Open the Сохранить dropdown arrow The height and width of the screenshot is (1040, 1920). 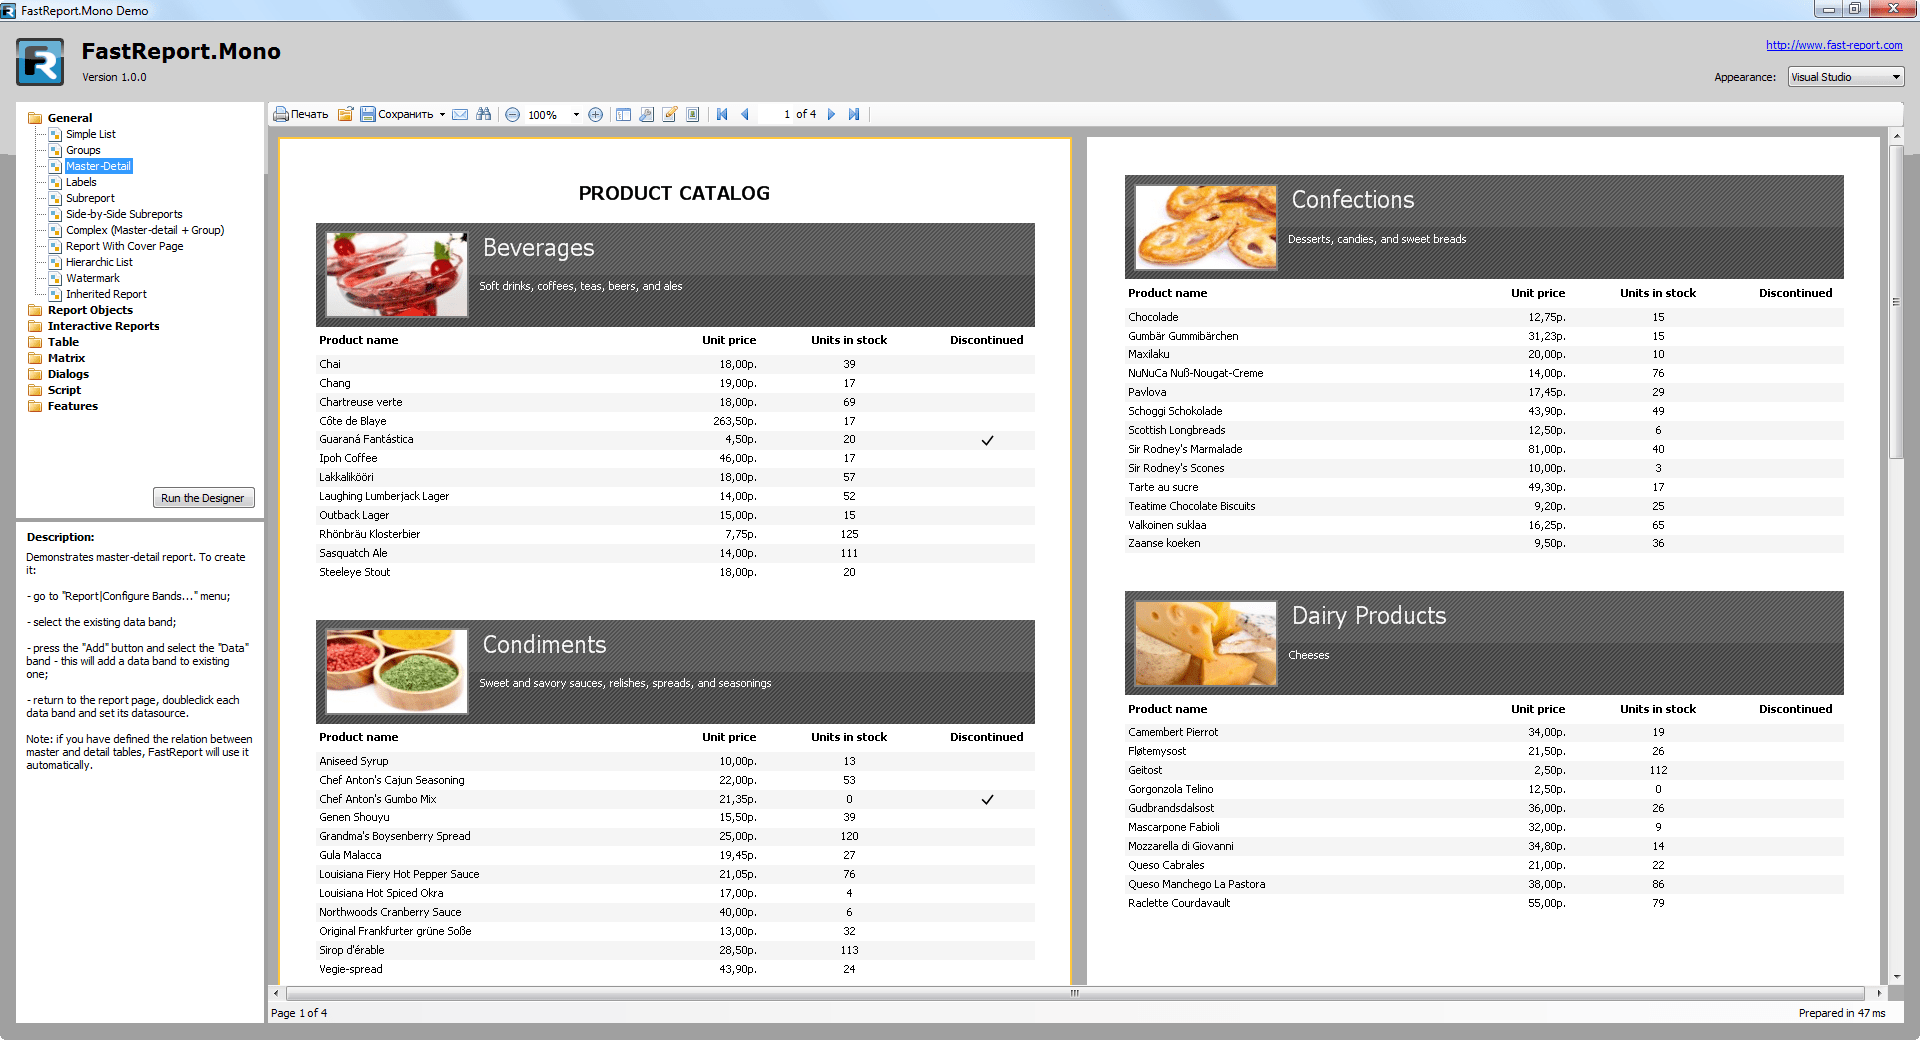pos(442,114)
